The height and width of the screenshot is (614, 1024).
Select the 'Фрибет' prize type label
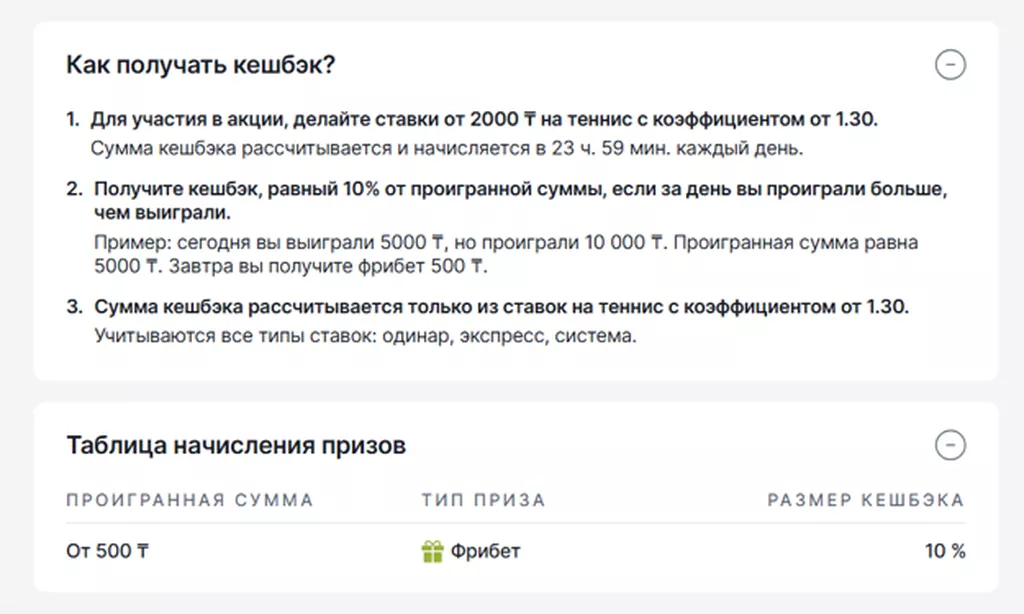(x=485, y=551)
